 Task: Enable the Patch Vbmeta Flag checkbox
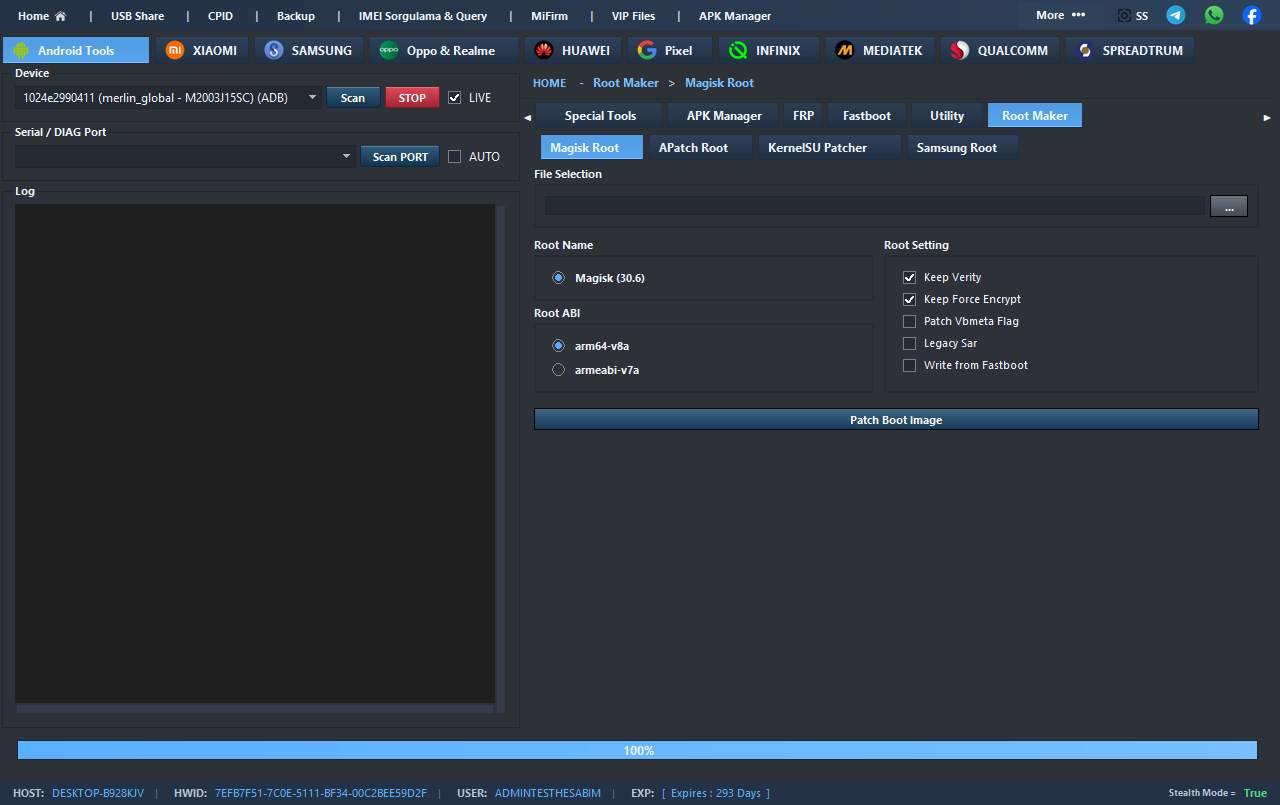point(909,321)
